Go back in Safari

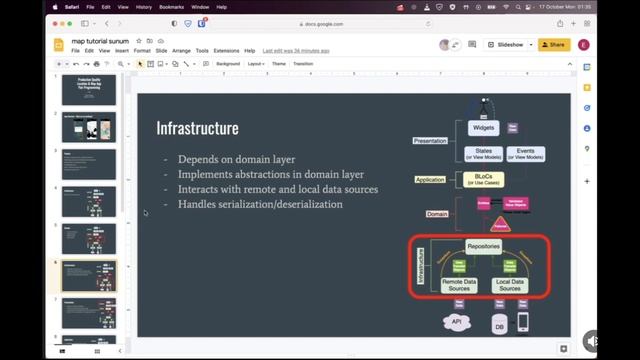pos(107,24)
